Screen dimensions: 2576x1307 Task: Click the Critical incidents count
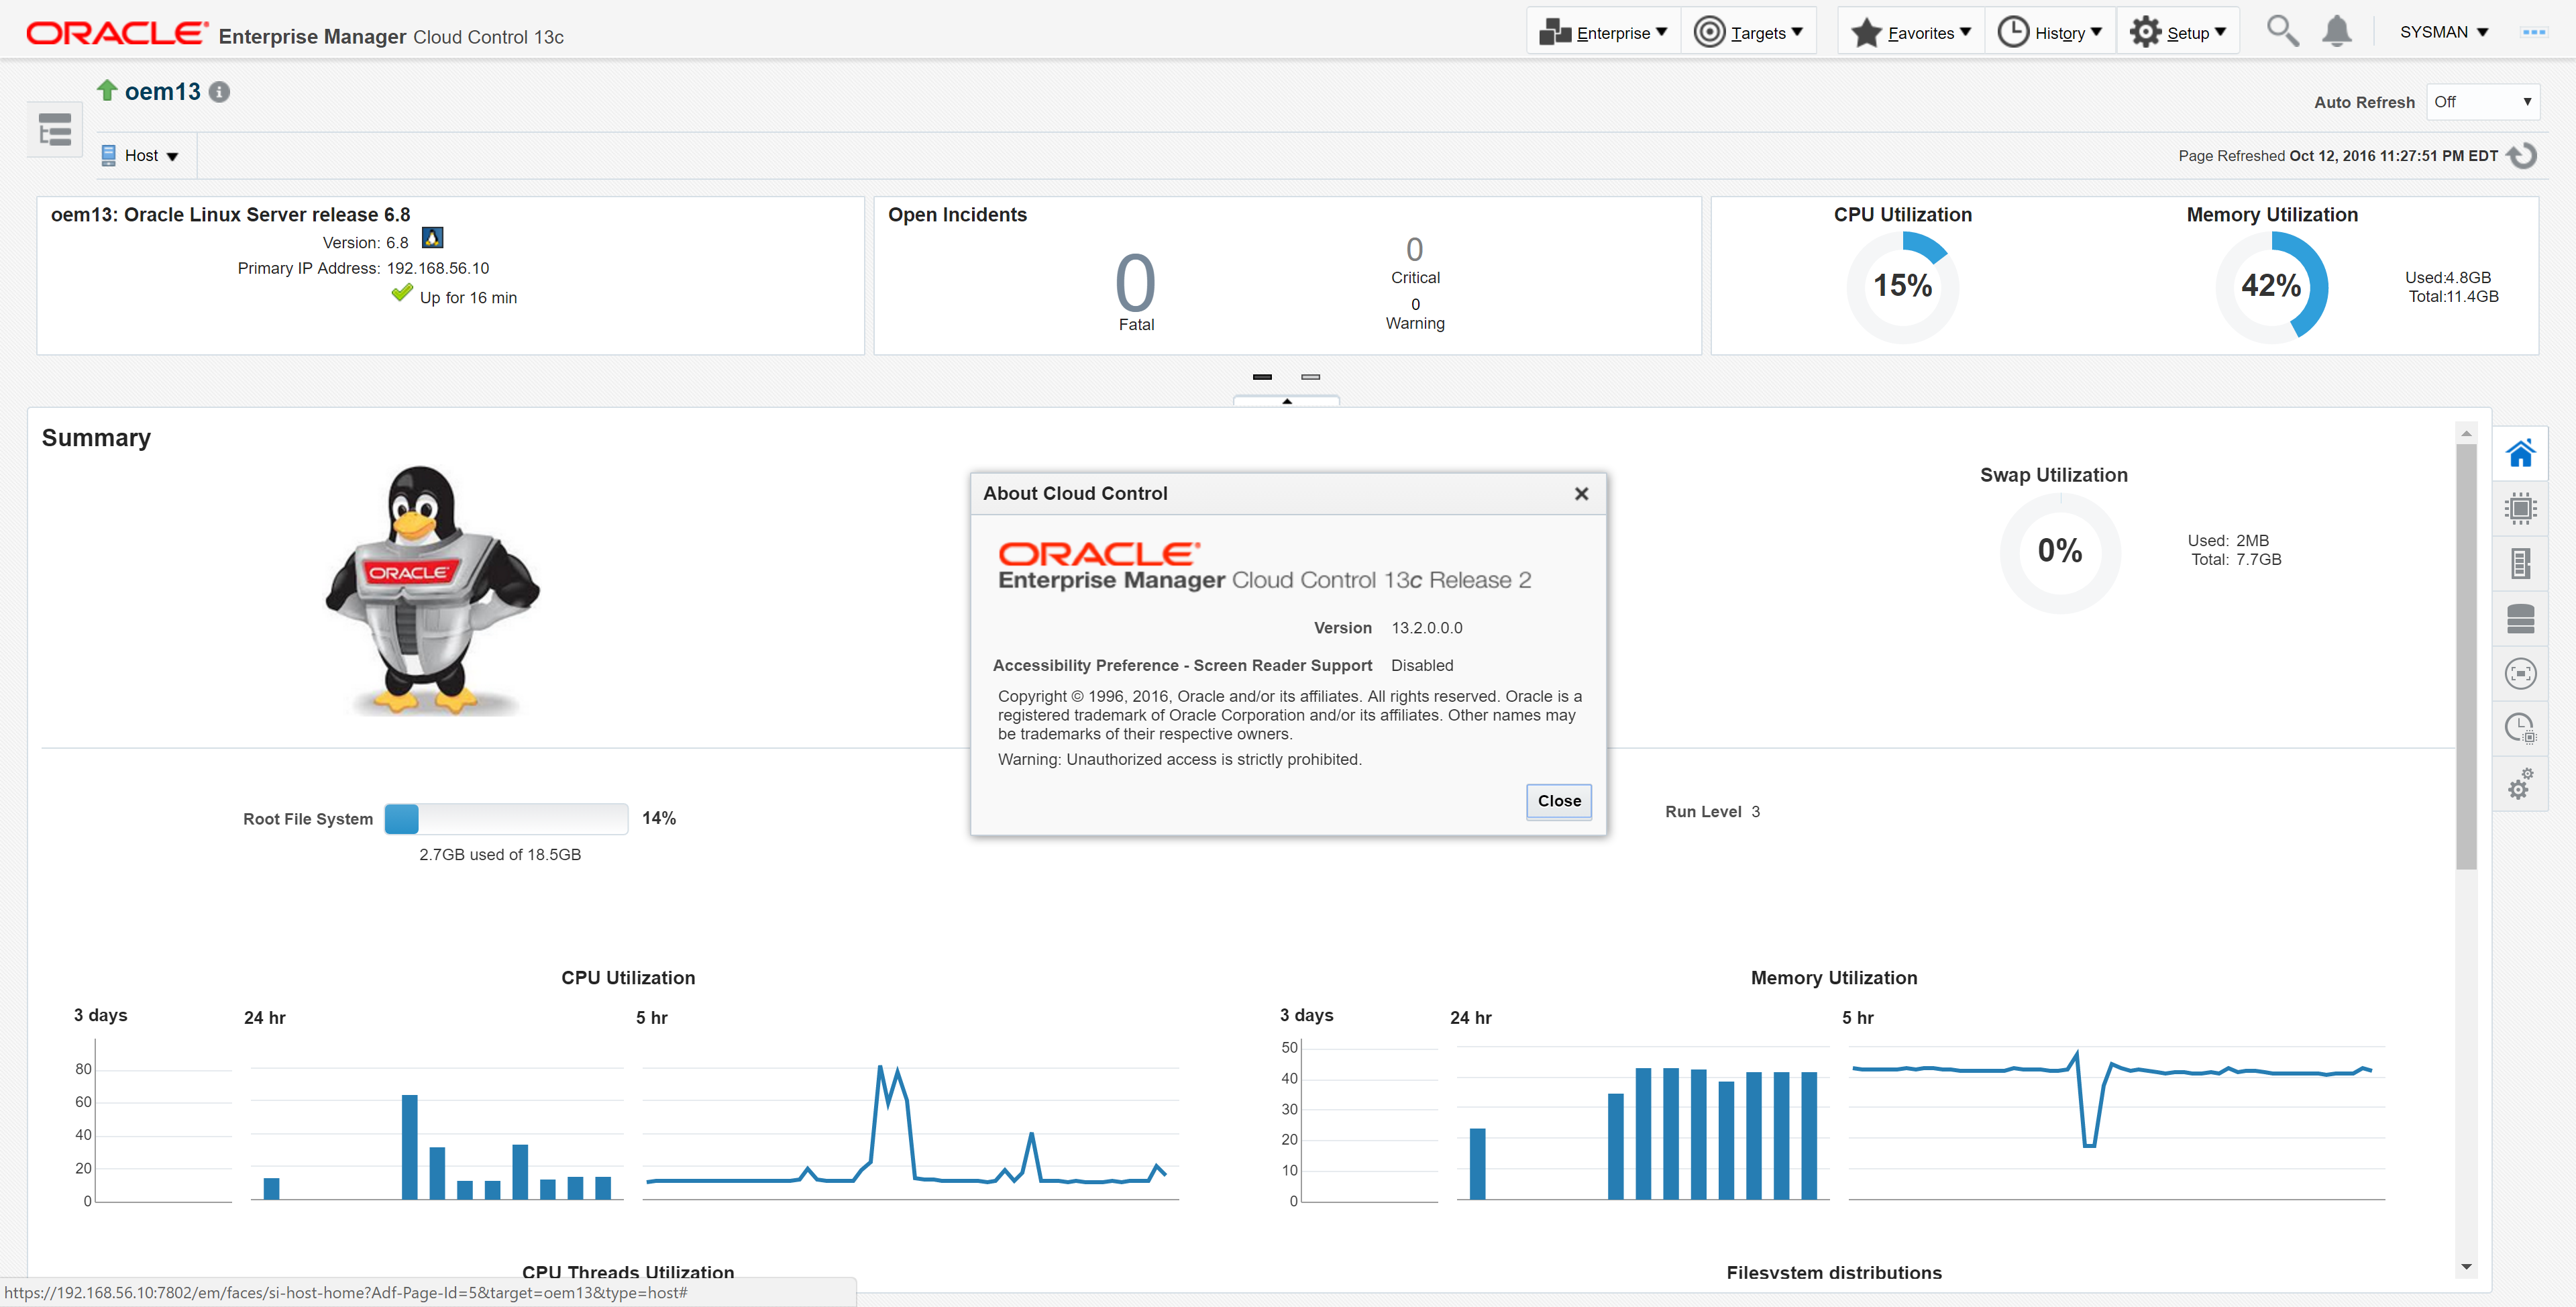pos(1415,249)
